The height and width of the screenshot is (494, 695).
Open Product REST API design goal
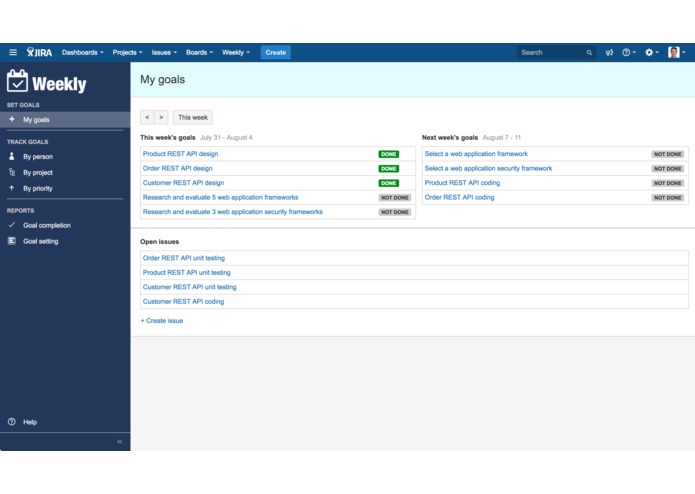click(180, 154)
